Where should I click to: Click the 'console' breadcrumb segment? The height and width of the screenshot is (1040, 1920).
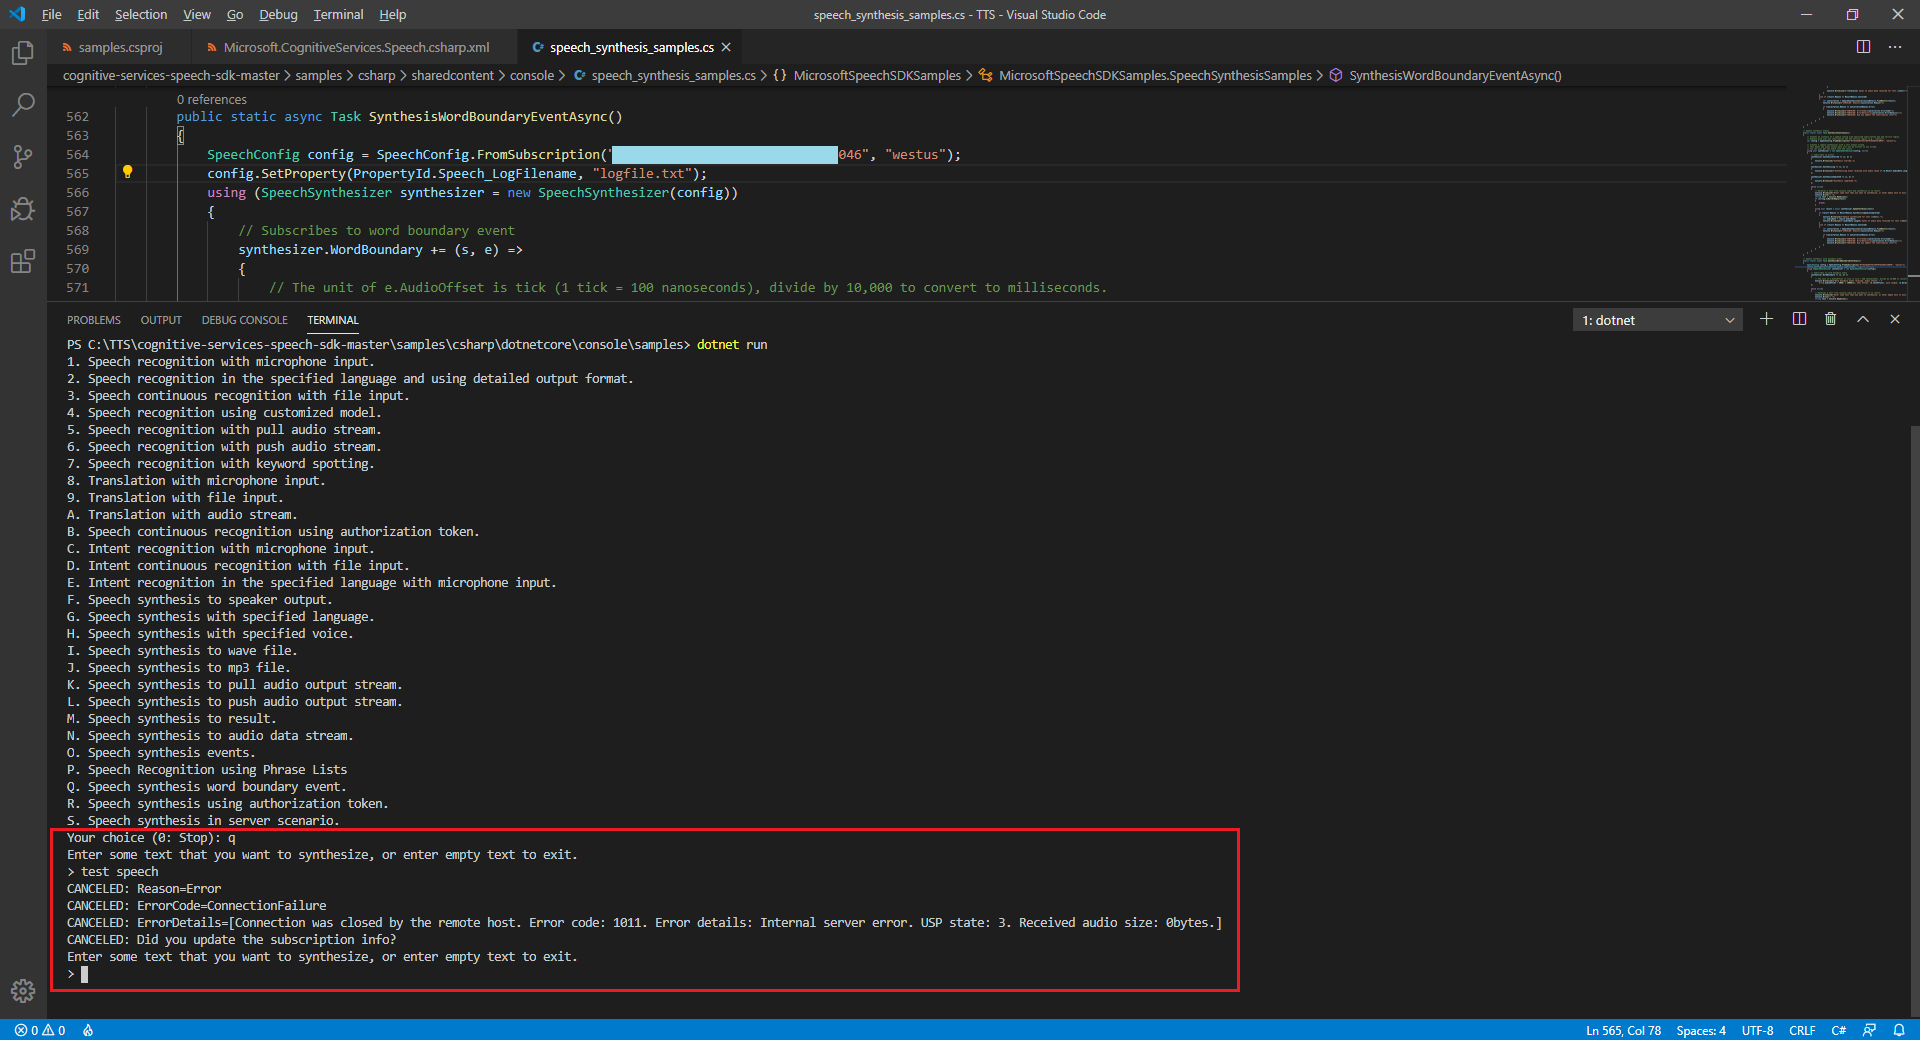point(532,75)
